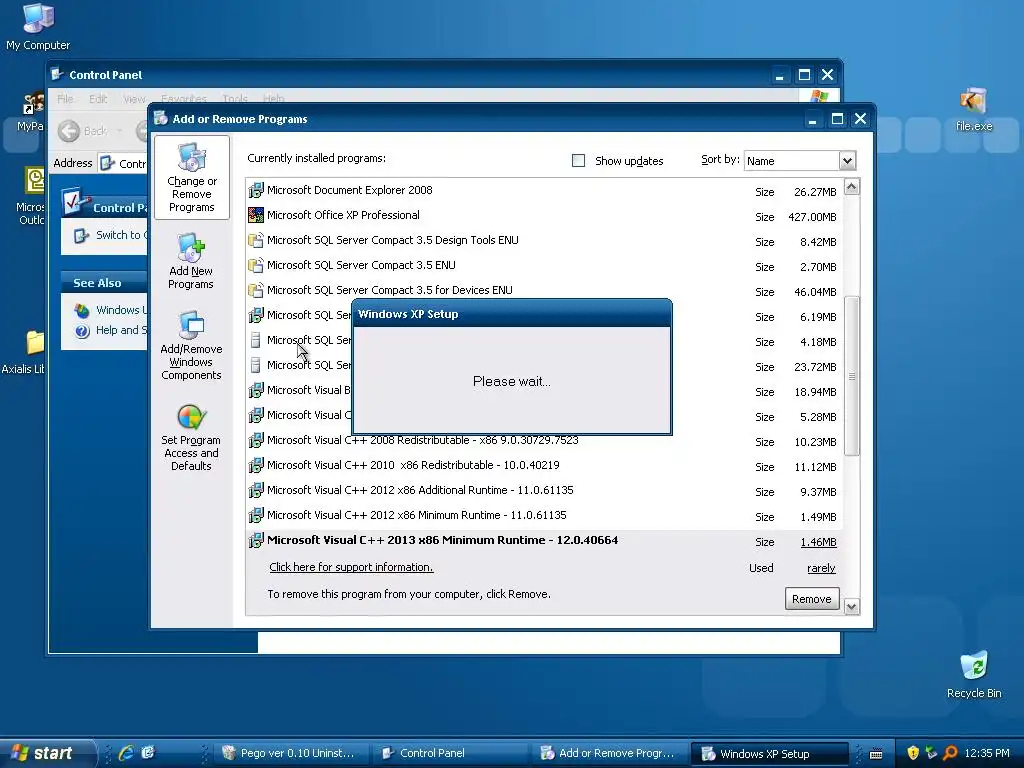This screenshot has width=1024, height=768.
Task: Click the Sort by Name field
Action: coord(792,161)
